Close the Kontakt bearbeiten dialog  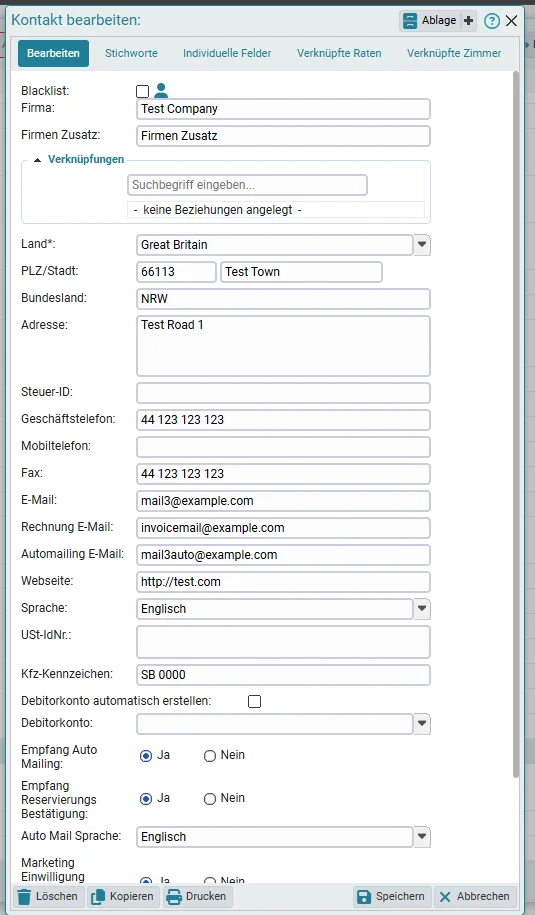point(512,21)
